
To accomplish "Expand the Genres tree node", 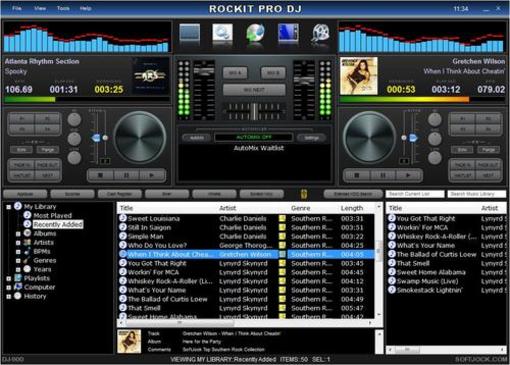I will [18, 260].
